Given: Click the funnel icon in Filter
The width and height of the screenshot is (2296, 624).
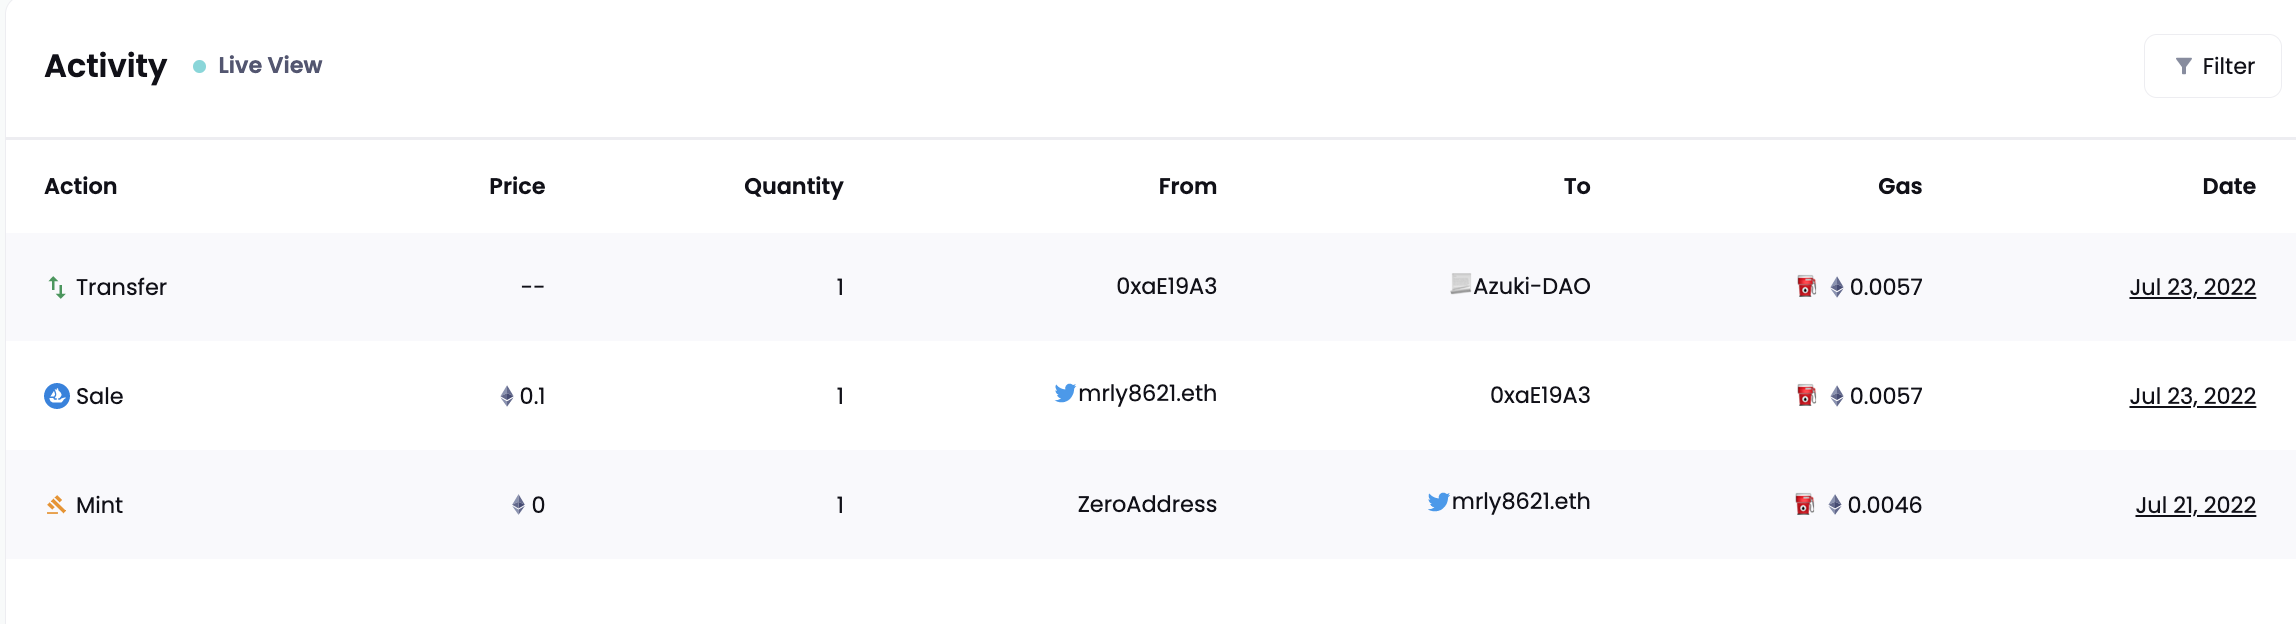Looking at the screenshot, I should (2184, 66).
